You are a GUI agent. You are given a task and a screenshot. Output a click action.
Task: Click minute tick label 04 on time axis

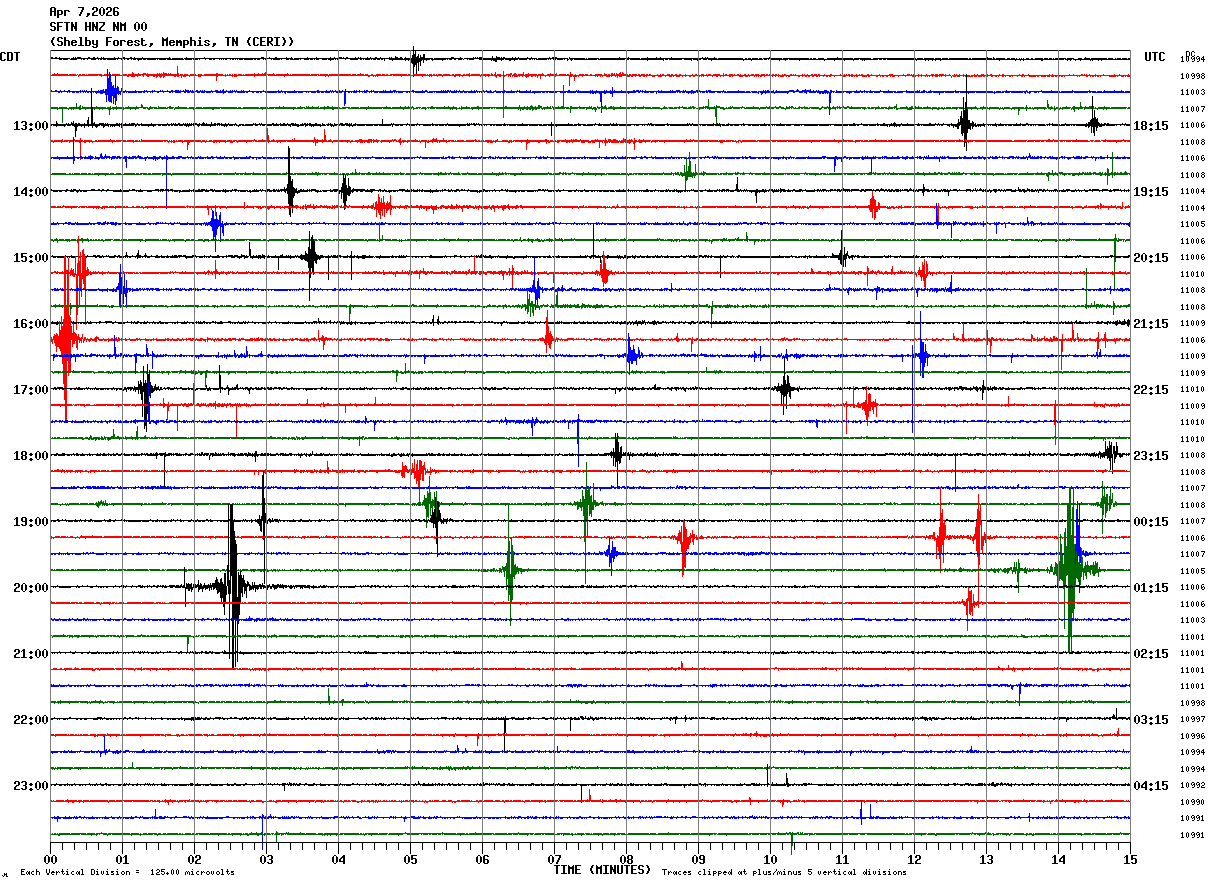tap(338, 859)
